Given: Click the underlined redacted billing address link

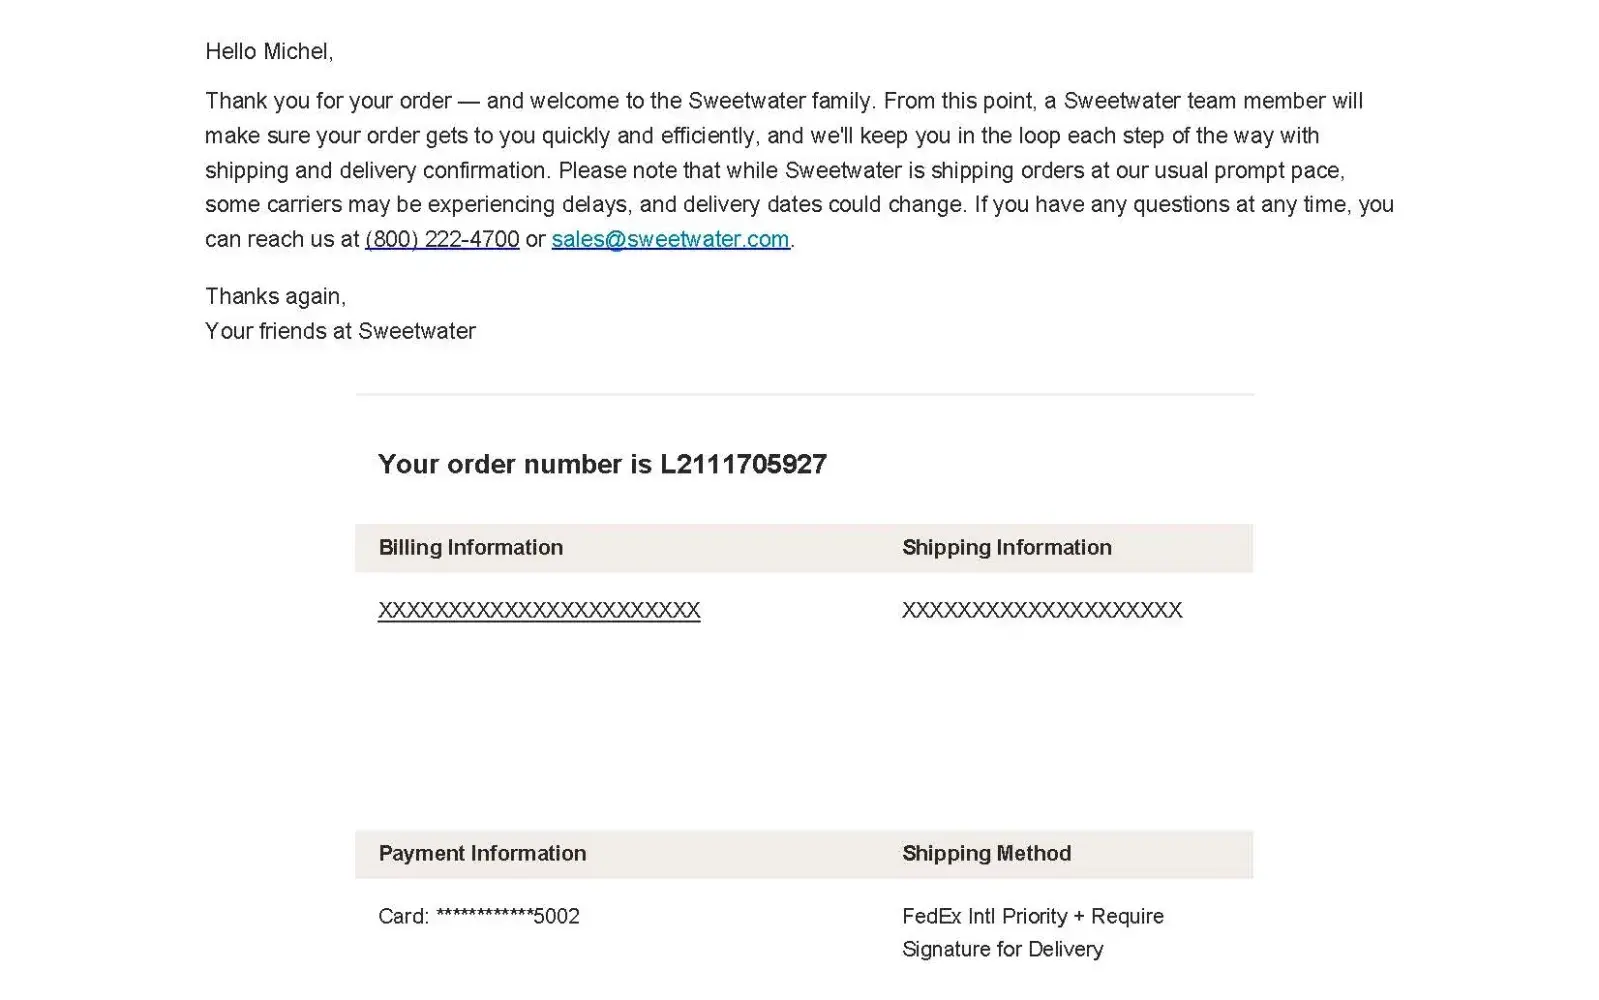Looking at the screenshot, I should [539, 610].
